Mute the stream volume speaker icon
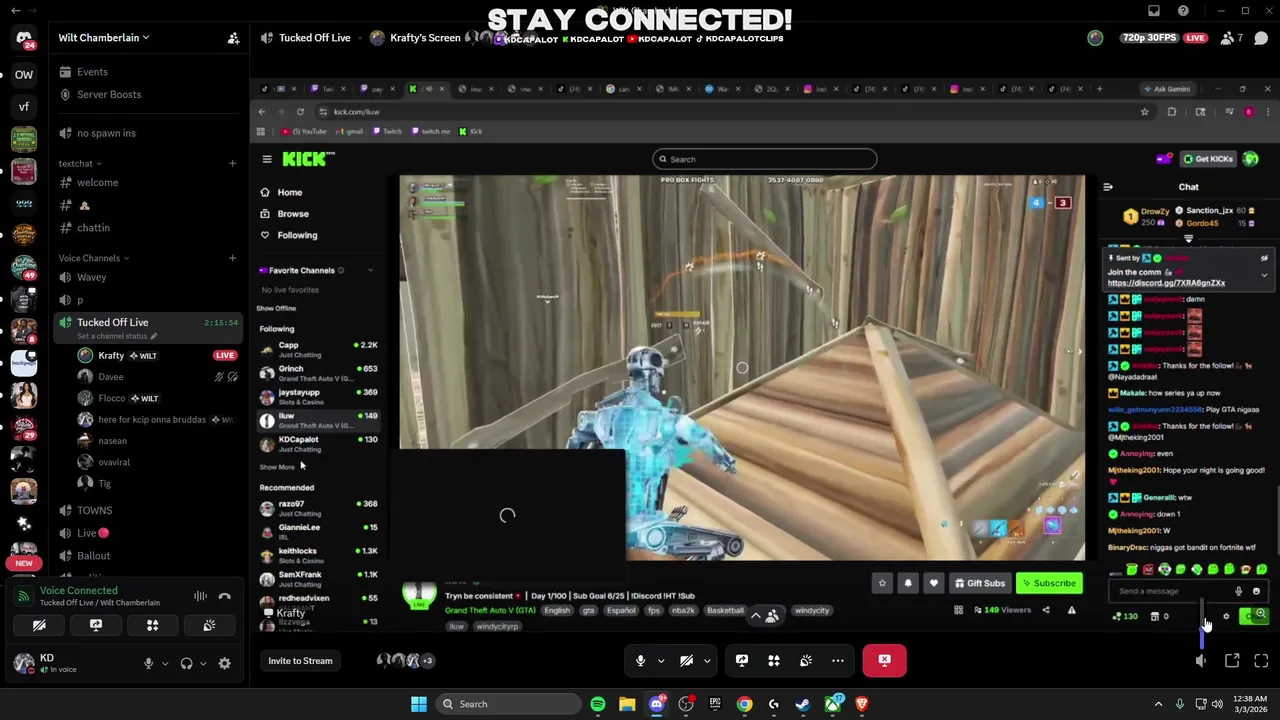1280x720 pixels. pos(1201,661)
